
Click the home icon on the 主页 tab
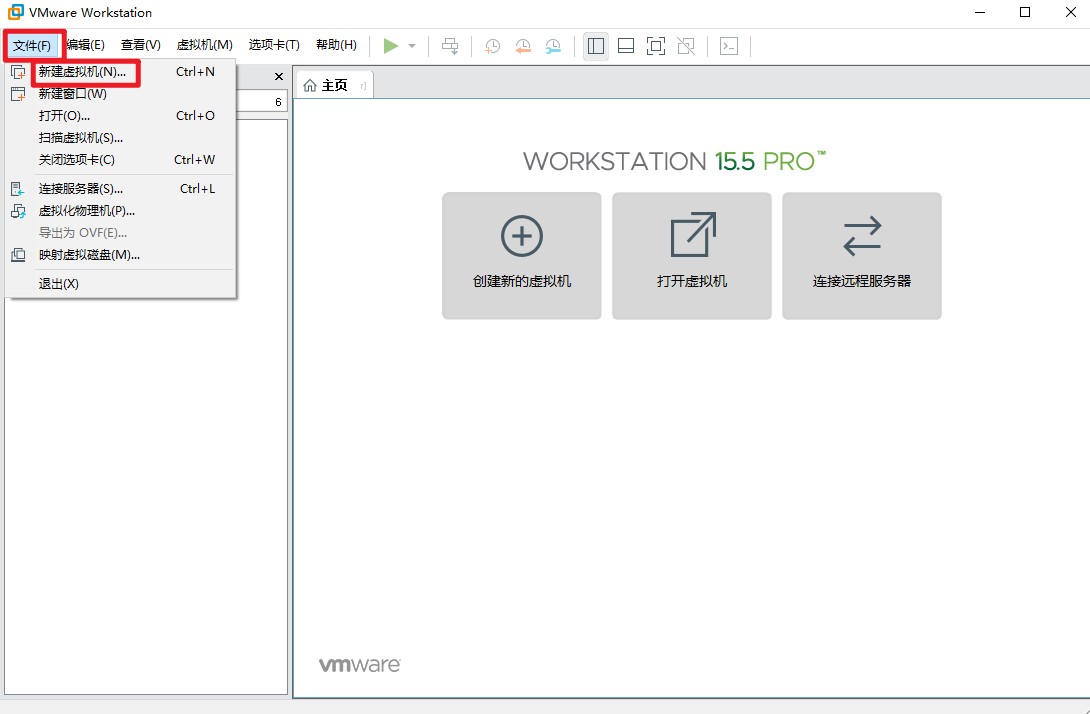click(x=310, y=86)
